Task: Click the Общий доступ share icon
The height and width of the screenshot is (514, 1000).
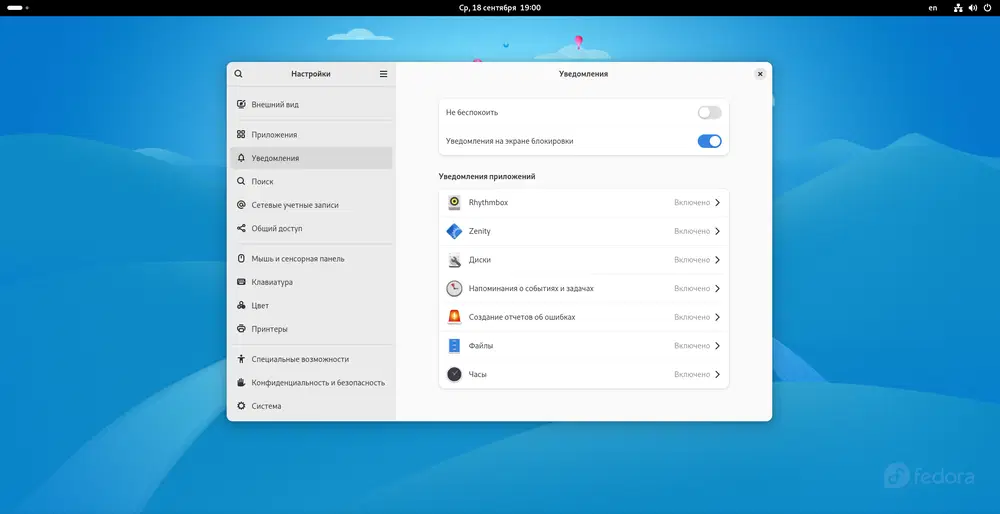Action: point(241,228)
